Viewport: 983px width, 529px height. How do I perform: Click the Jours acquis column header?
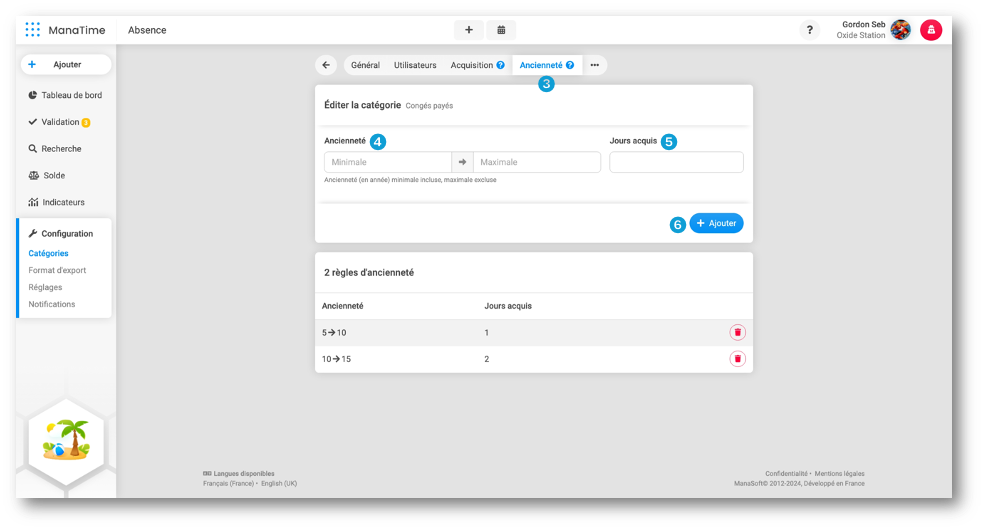(x=508, y=306)
